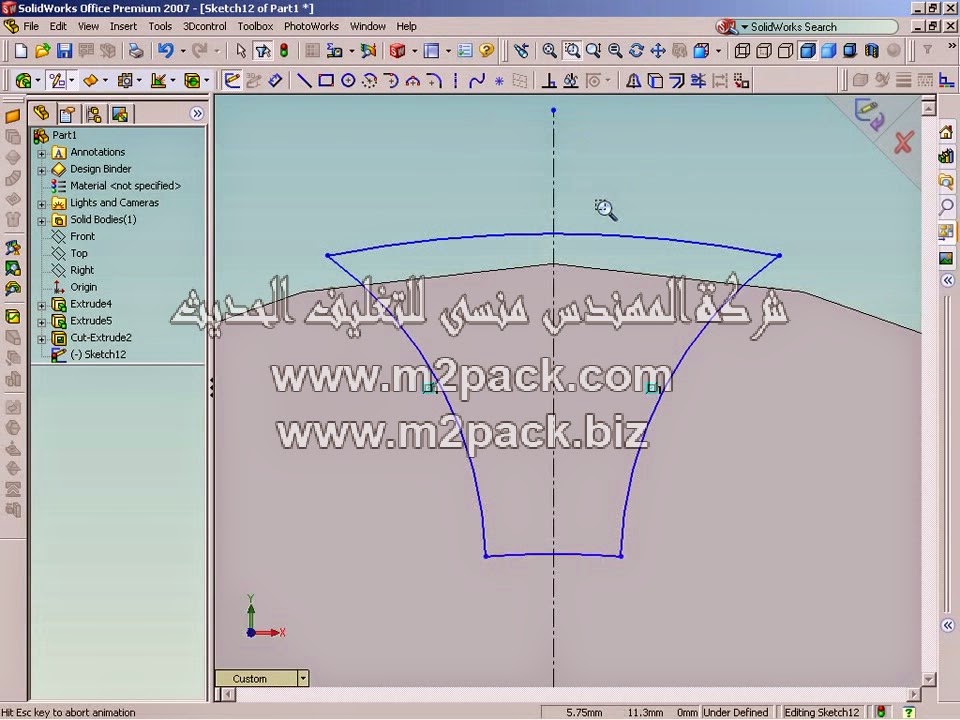Select Sketch12 in the feature tree
The height and width of the screenshot is (720, 960).
(x=98, y=354)
